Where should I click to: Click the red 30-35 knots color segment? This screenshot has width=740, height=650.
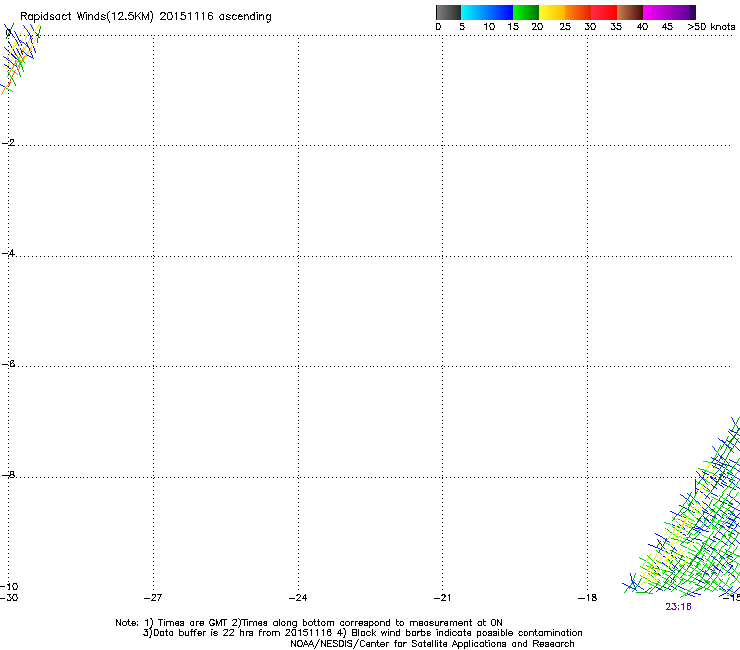(x=604, y=12)
